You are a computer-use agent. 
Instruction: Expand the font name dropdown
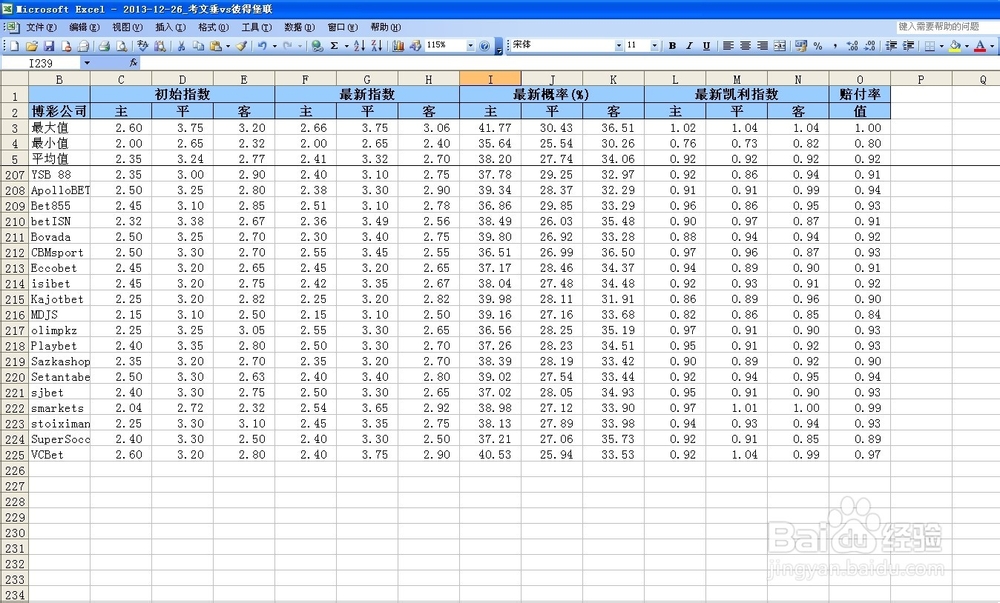(618, 46)
